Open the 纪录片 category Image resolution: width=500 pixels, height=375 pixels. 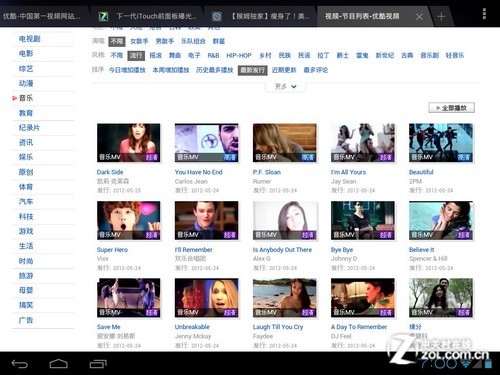(29, 128)
